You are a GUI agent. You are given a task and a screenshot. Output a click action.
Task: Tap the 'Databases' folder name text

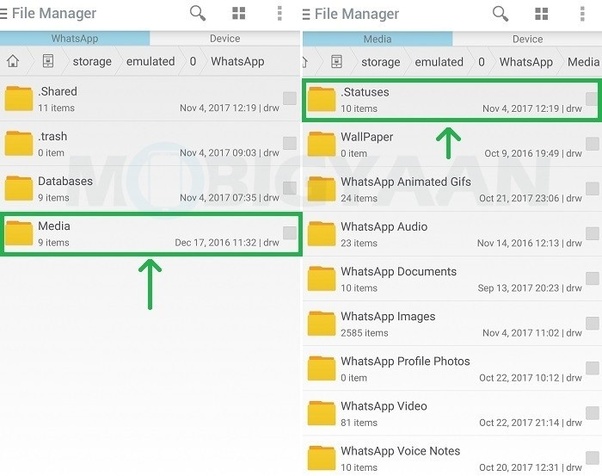pos(65,181)
